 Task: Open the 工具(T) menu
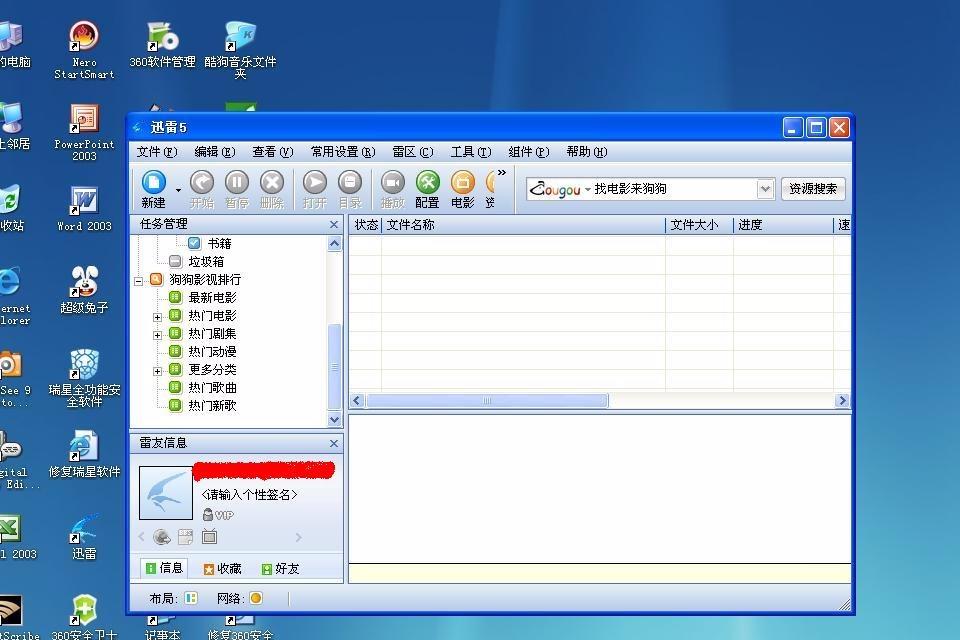(471, 152)
